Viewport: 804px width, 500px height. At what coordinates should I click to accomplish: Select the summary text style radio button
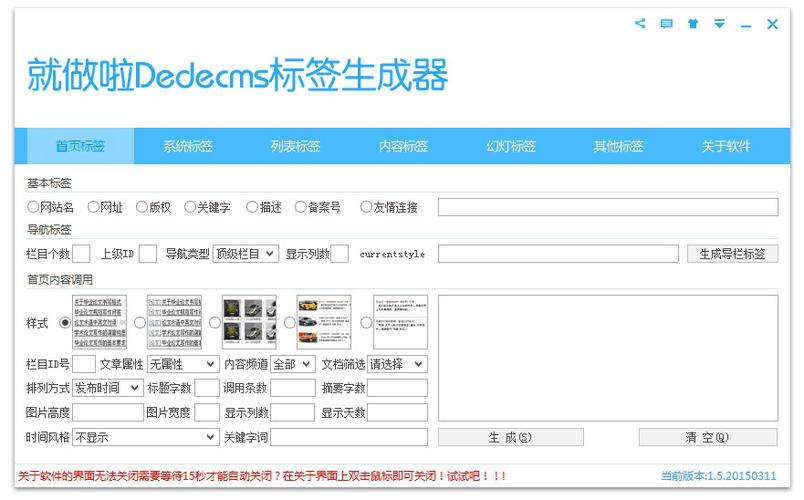click(x=366, y=323)
